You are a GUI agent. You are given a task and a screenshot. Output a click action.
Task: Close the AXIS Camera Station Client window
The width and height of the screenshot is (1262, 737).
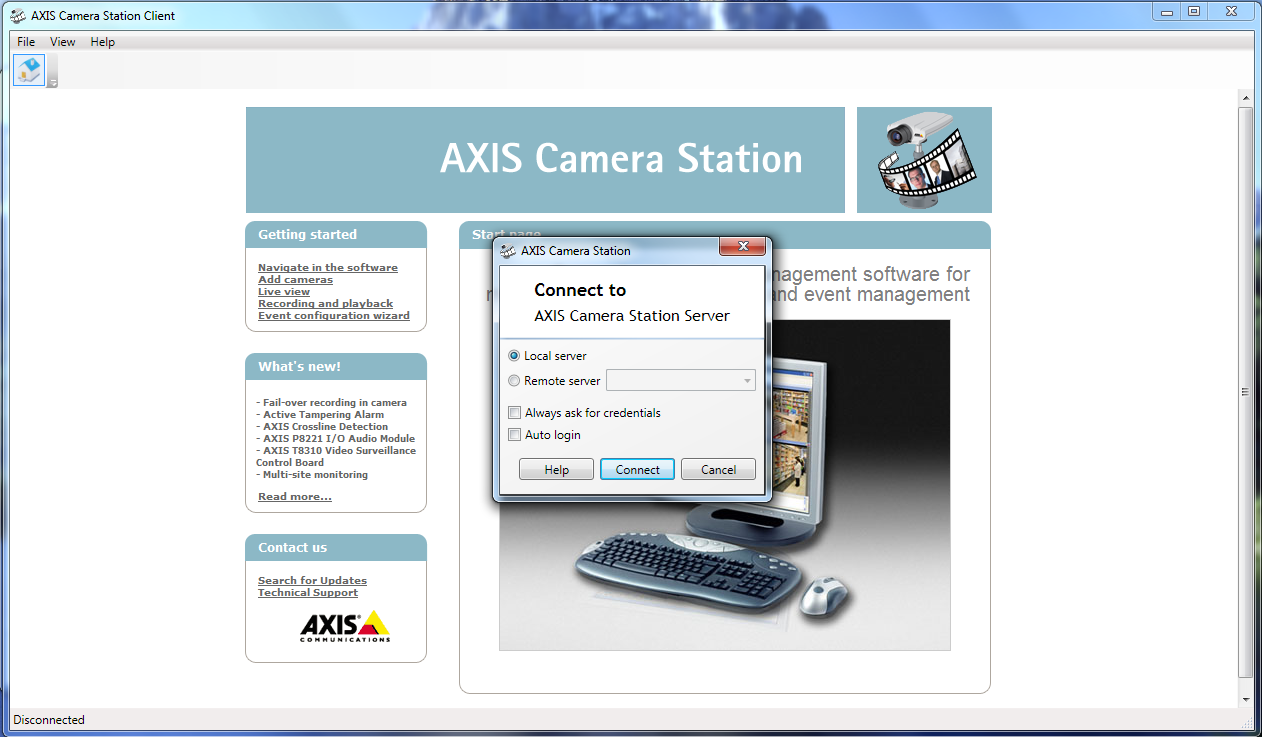[1231, 11]
